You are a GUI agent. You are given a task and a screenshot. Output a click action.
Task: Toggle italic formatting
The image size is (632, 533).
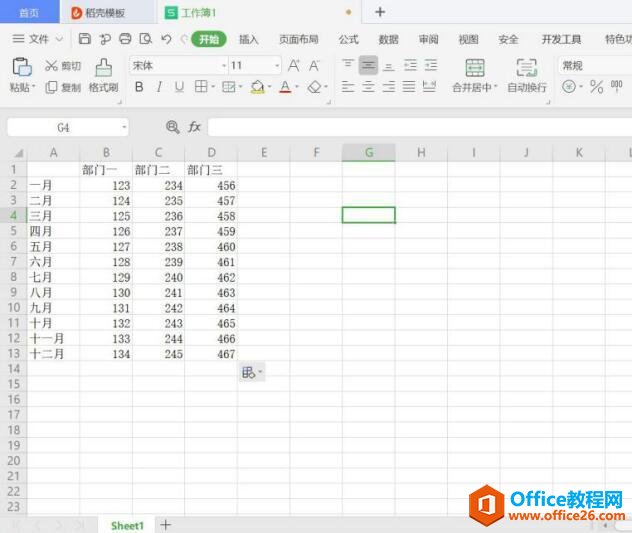(x=159, y=87)
